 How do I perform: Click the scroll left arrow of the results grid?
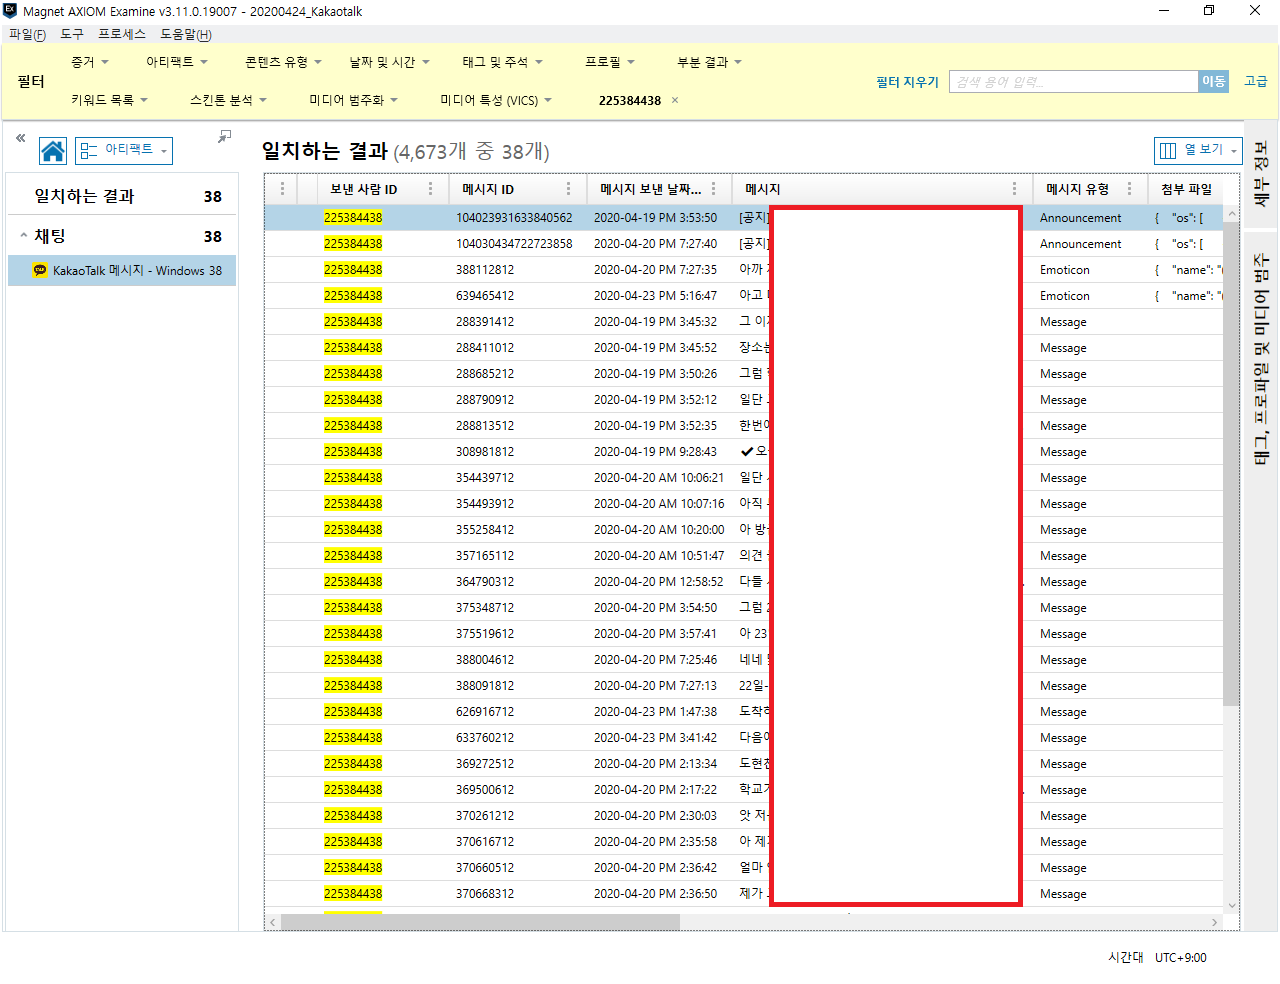(x=273, y=922)
